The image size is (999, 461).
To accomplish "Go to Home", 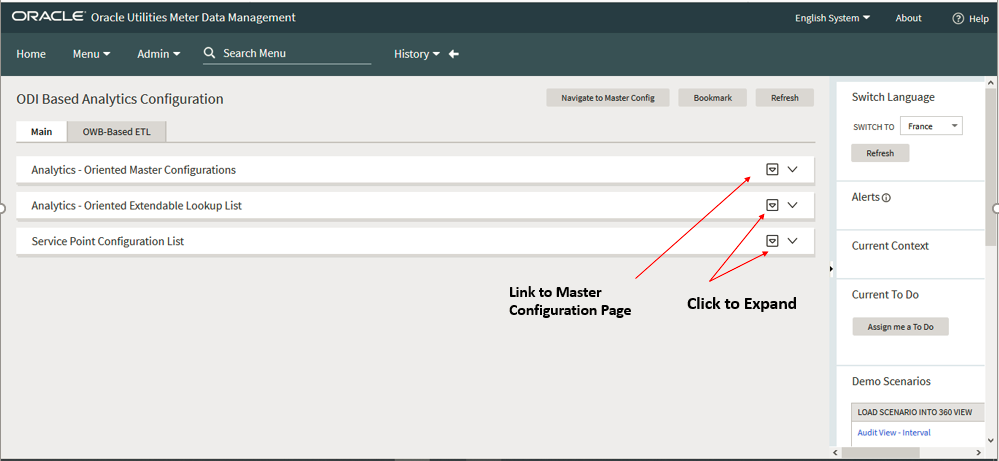I will coord(31,54).
